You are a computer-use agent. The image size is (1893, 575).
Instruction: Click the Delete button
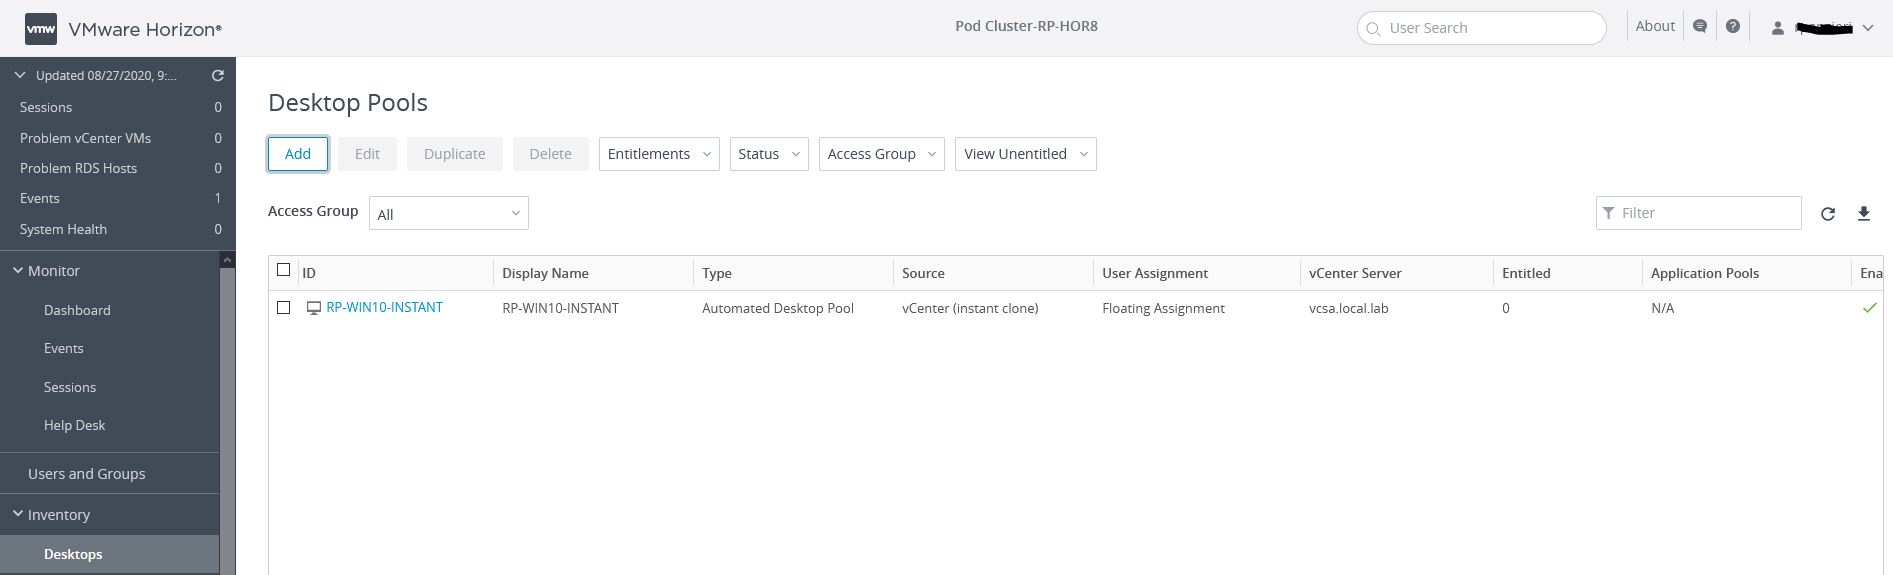coord(551,154)
